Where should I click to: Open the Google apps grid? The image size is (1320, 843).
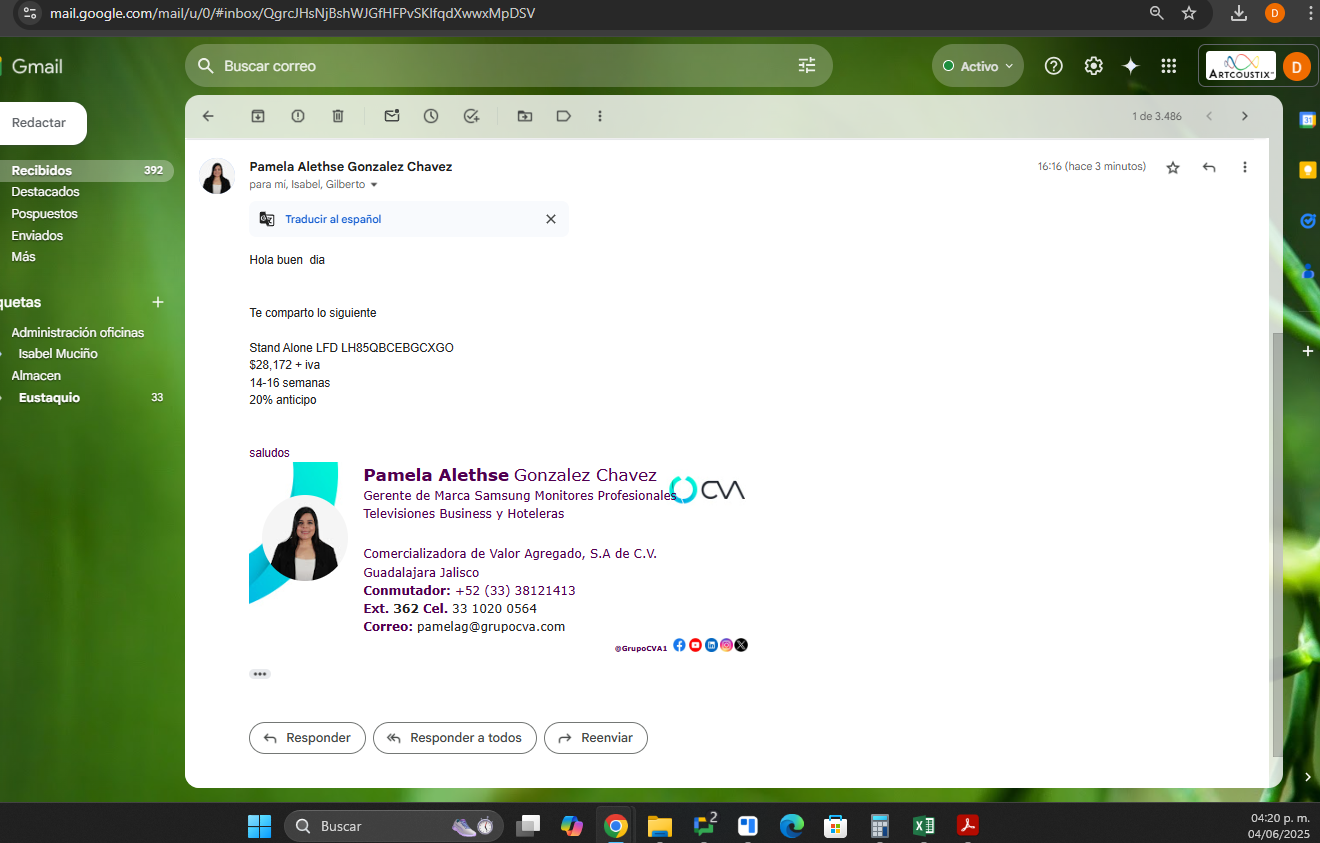pyautogui.click(x=1168, y=66)
